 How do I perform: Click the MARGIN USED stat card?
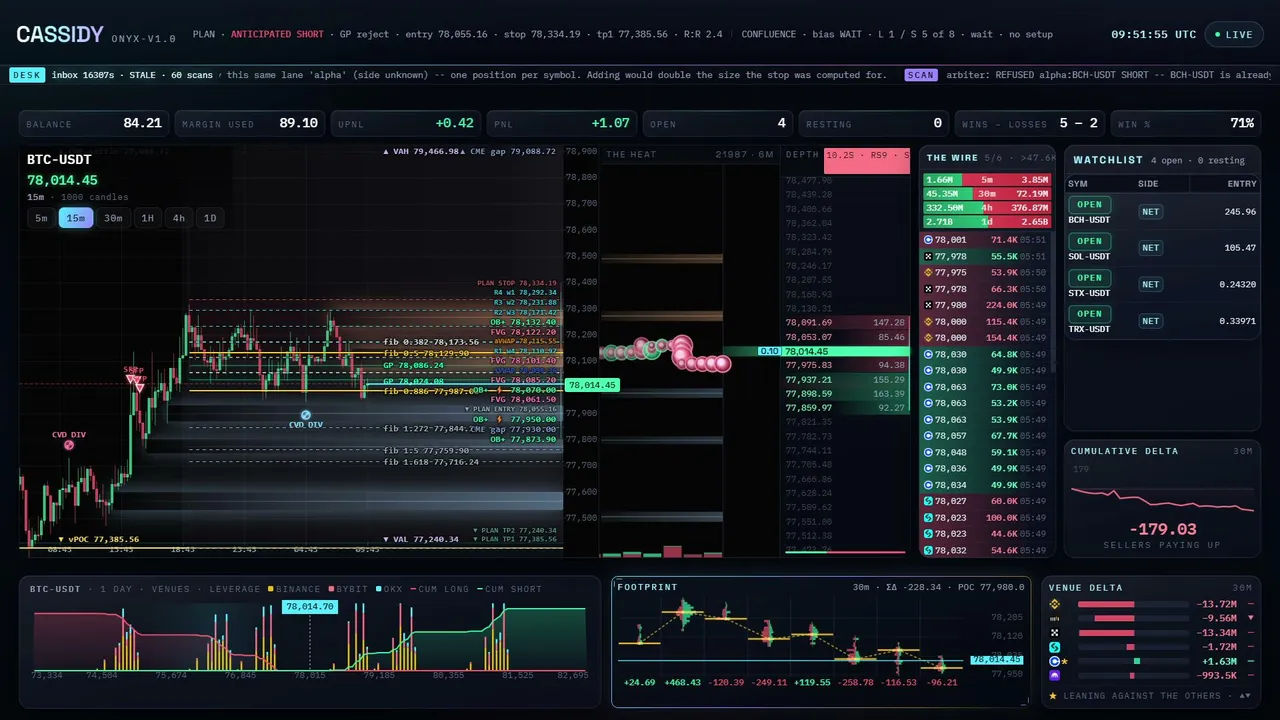click(249, 123)
